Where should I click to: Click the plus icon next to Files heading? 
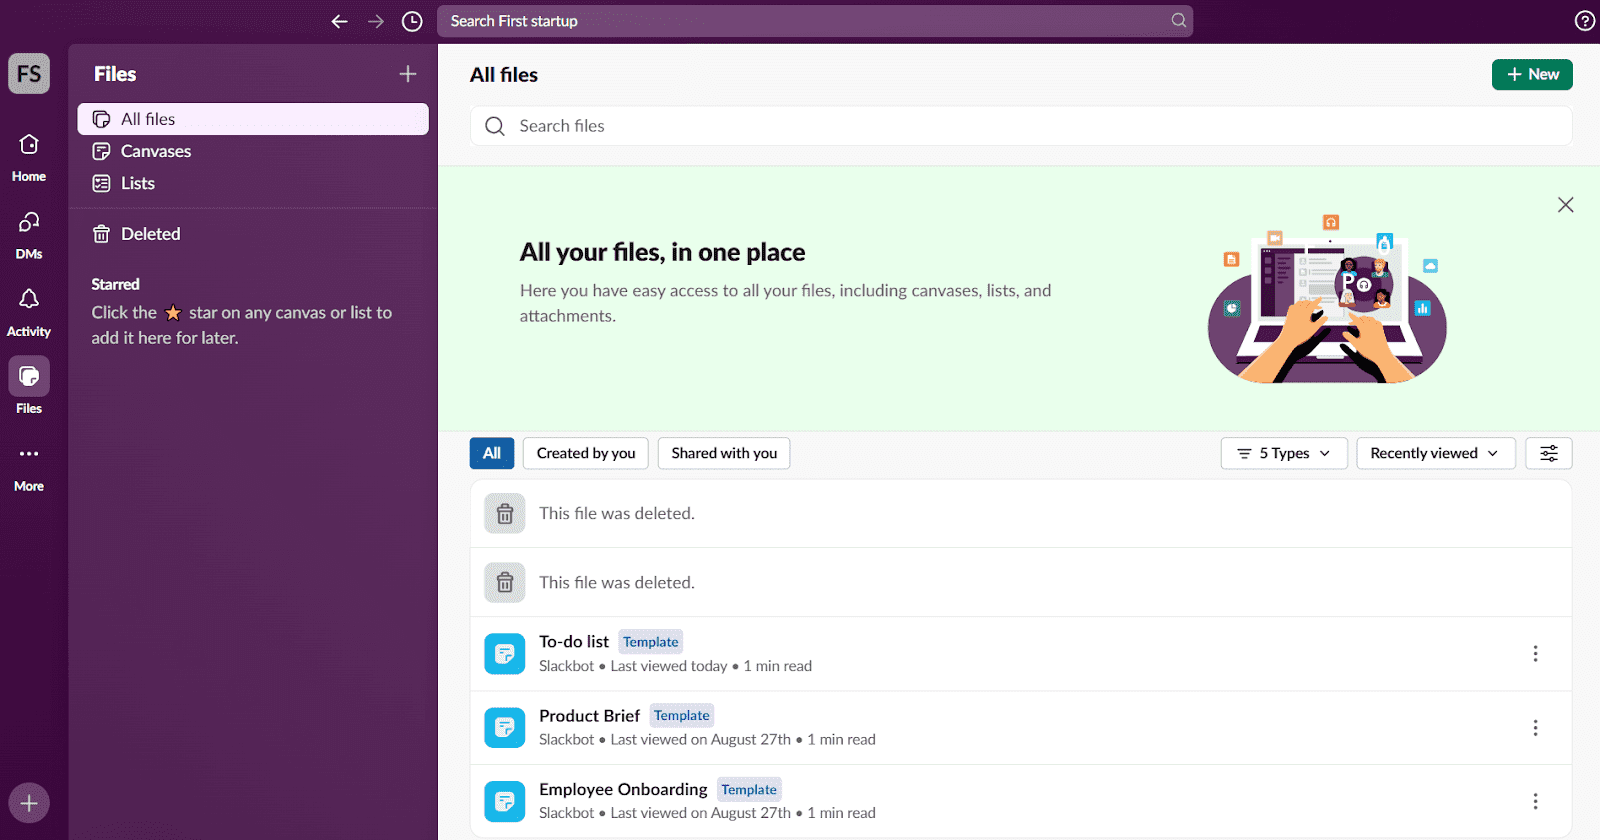coord(408,74)
